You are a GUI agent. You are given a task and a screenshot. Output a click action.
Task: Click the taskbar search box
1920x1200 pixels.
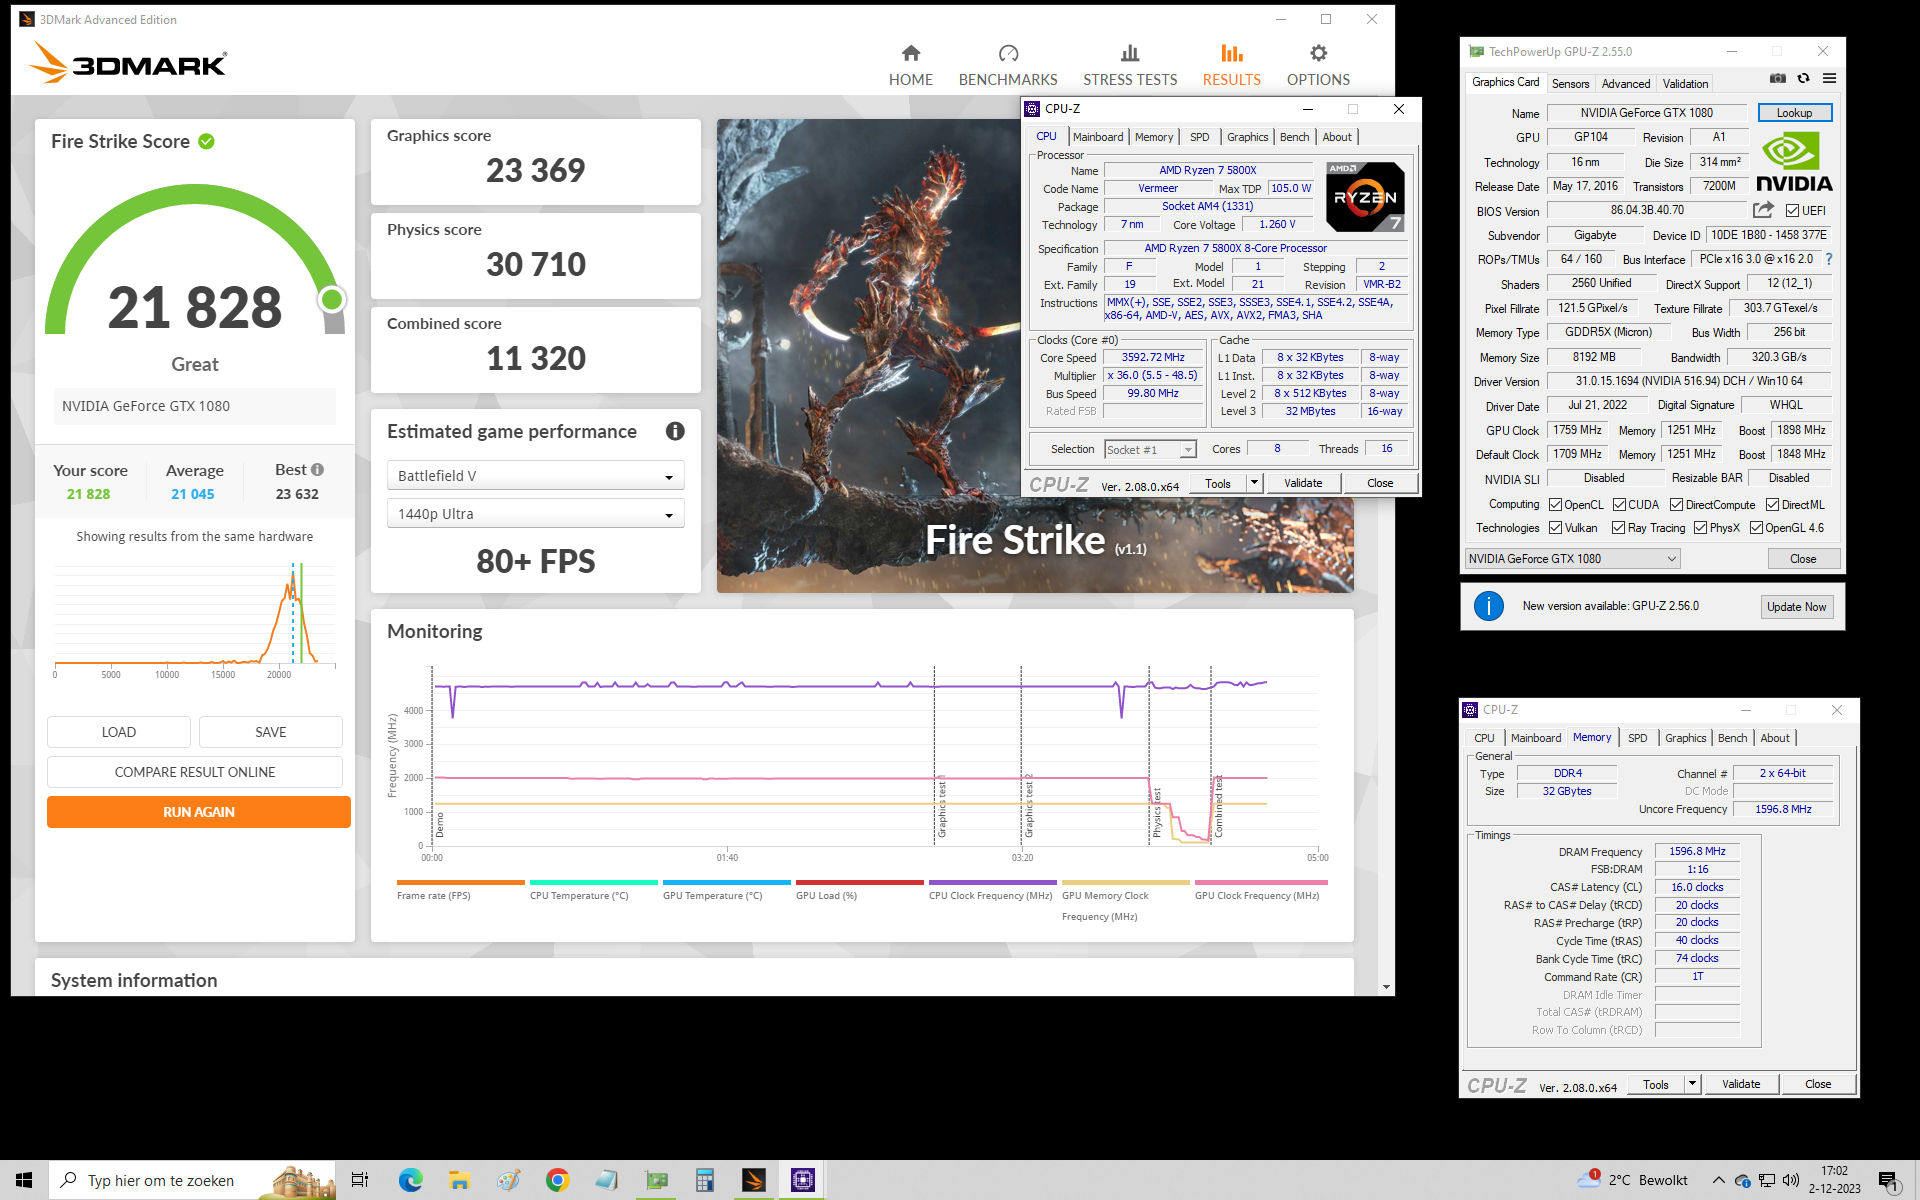(192, 1180)
